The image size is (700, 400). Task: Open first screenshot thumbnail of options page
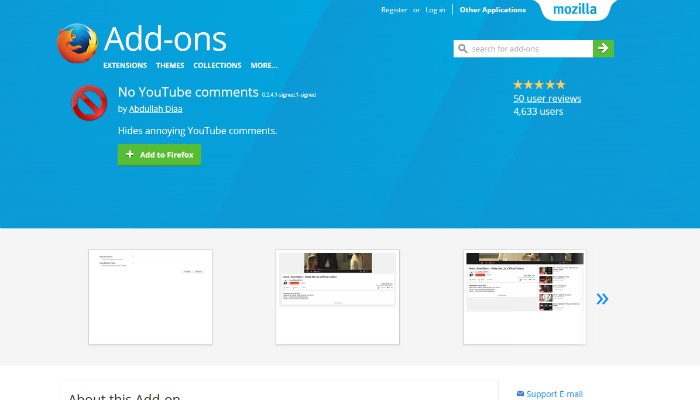(150, 297)
